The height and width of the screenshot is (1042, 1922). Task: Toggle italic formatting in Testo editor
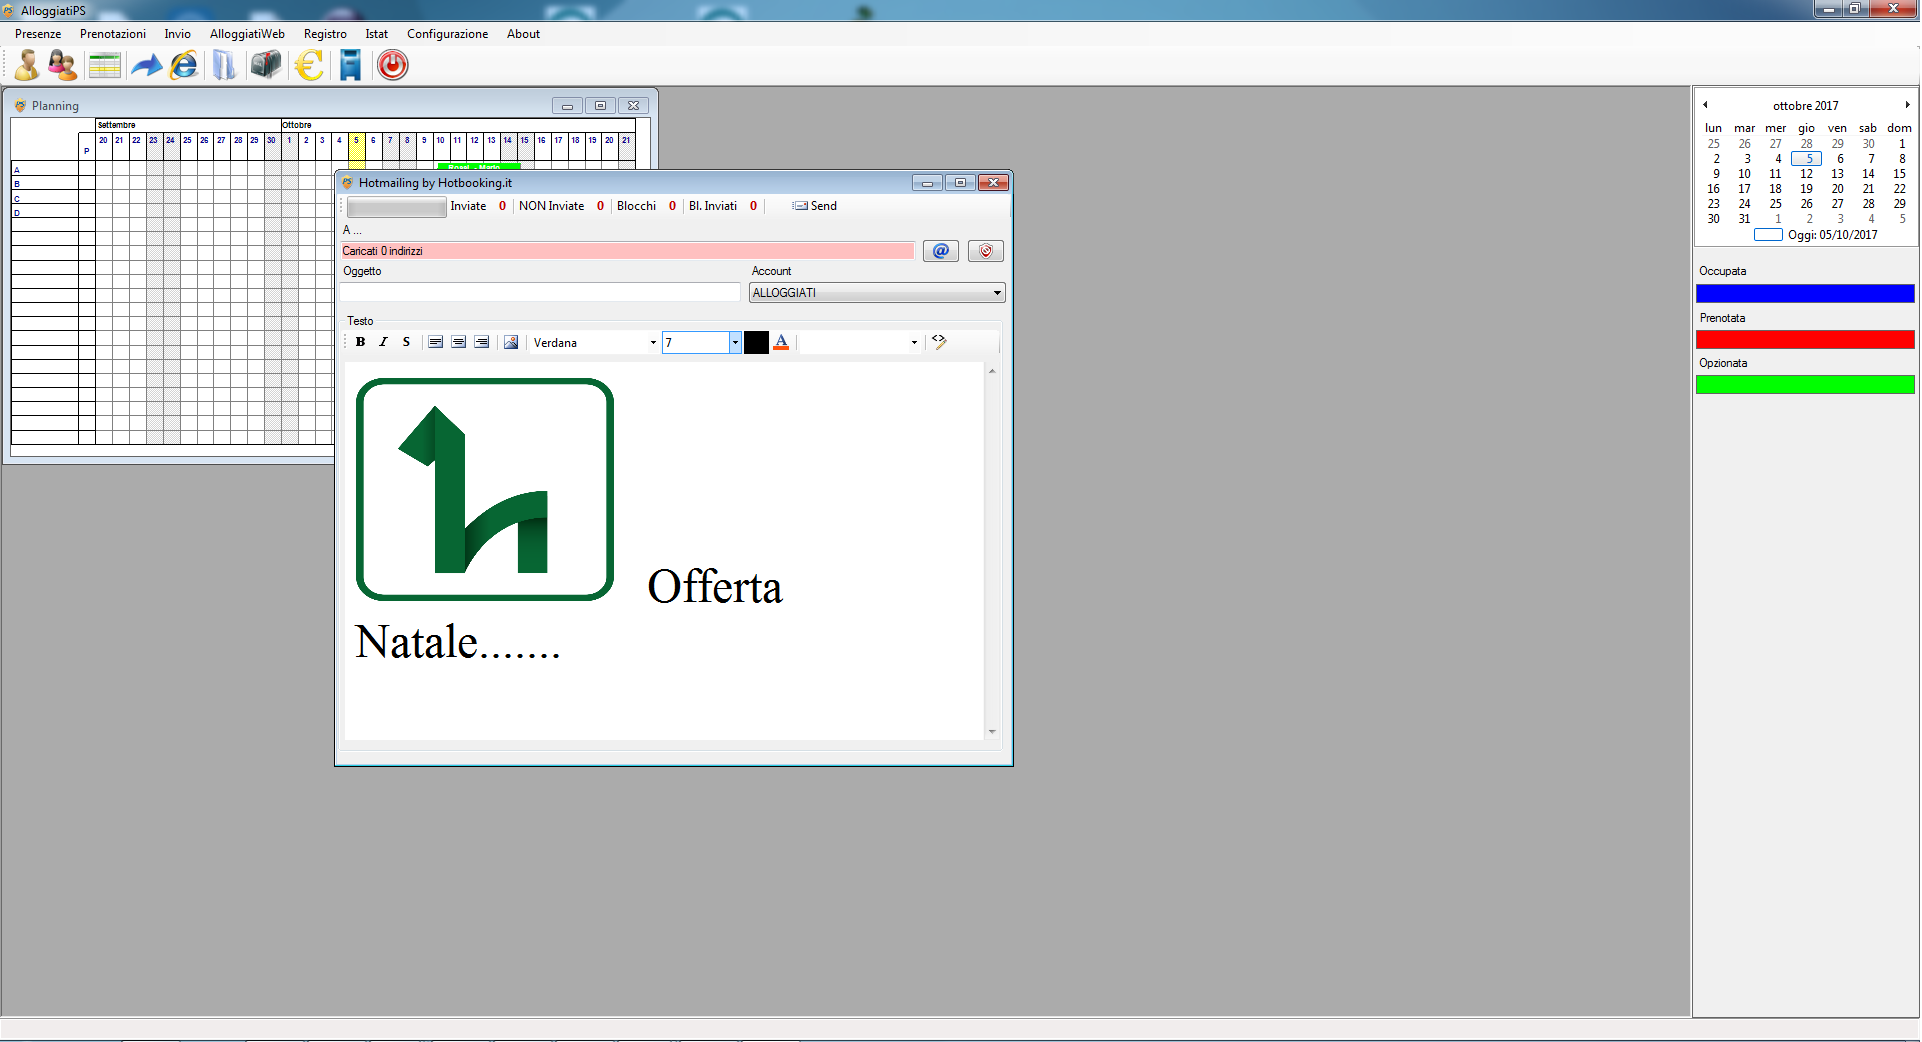pos(383,342)
